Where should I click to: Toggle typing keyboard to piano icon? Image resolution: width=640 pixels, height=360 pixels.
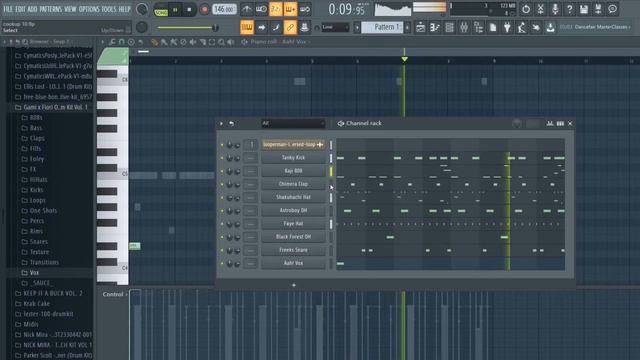tap(247, 27)
